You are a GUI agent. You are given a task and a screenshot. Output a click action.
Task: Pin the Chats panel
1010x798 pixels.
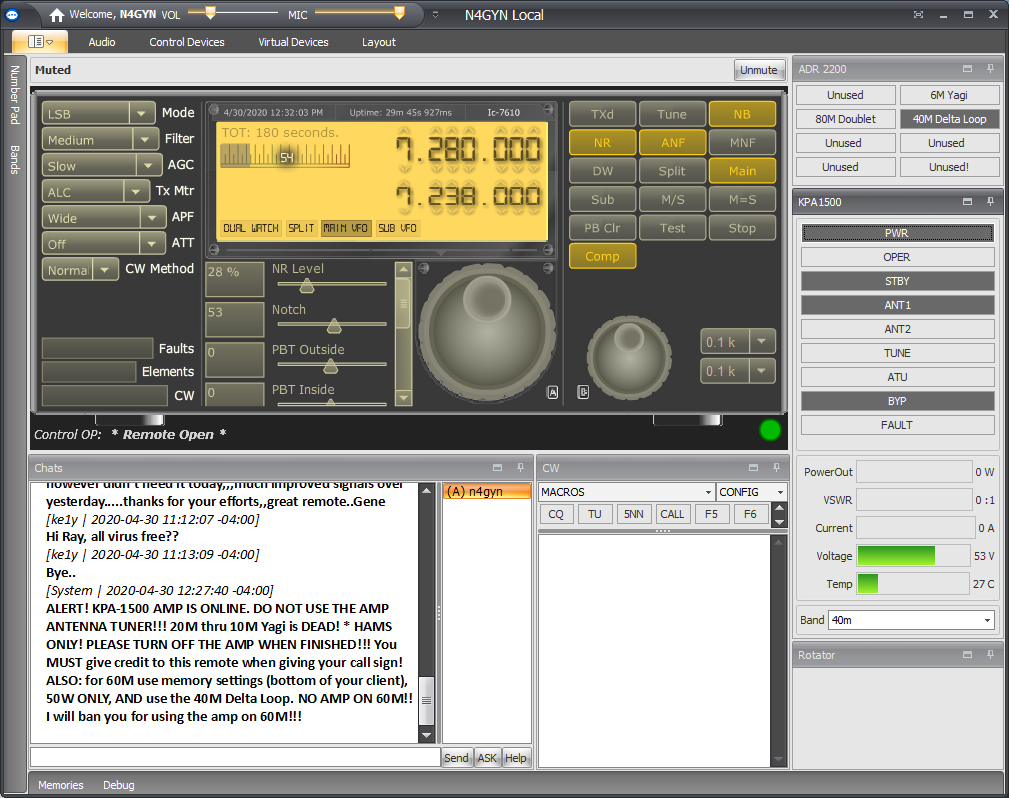coord(520,468)
